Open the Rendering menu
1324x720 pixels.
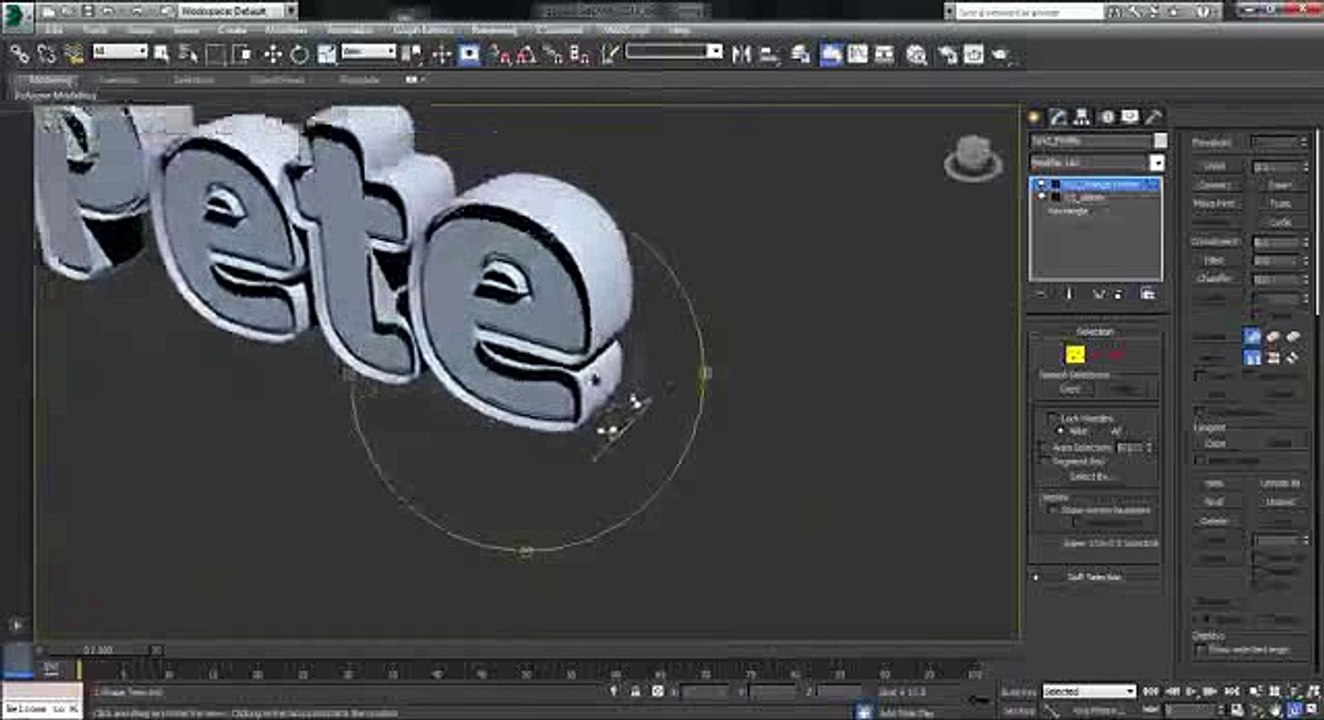(494, 30)
